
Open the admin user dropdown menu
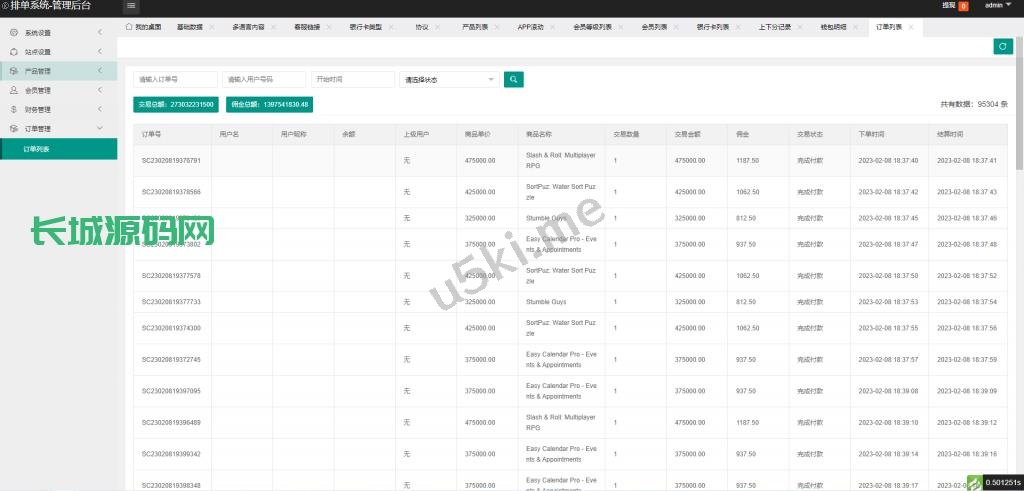point(997,6)
